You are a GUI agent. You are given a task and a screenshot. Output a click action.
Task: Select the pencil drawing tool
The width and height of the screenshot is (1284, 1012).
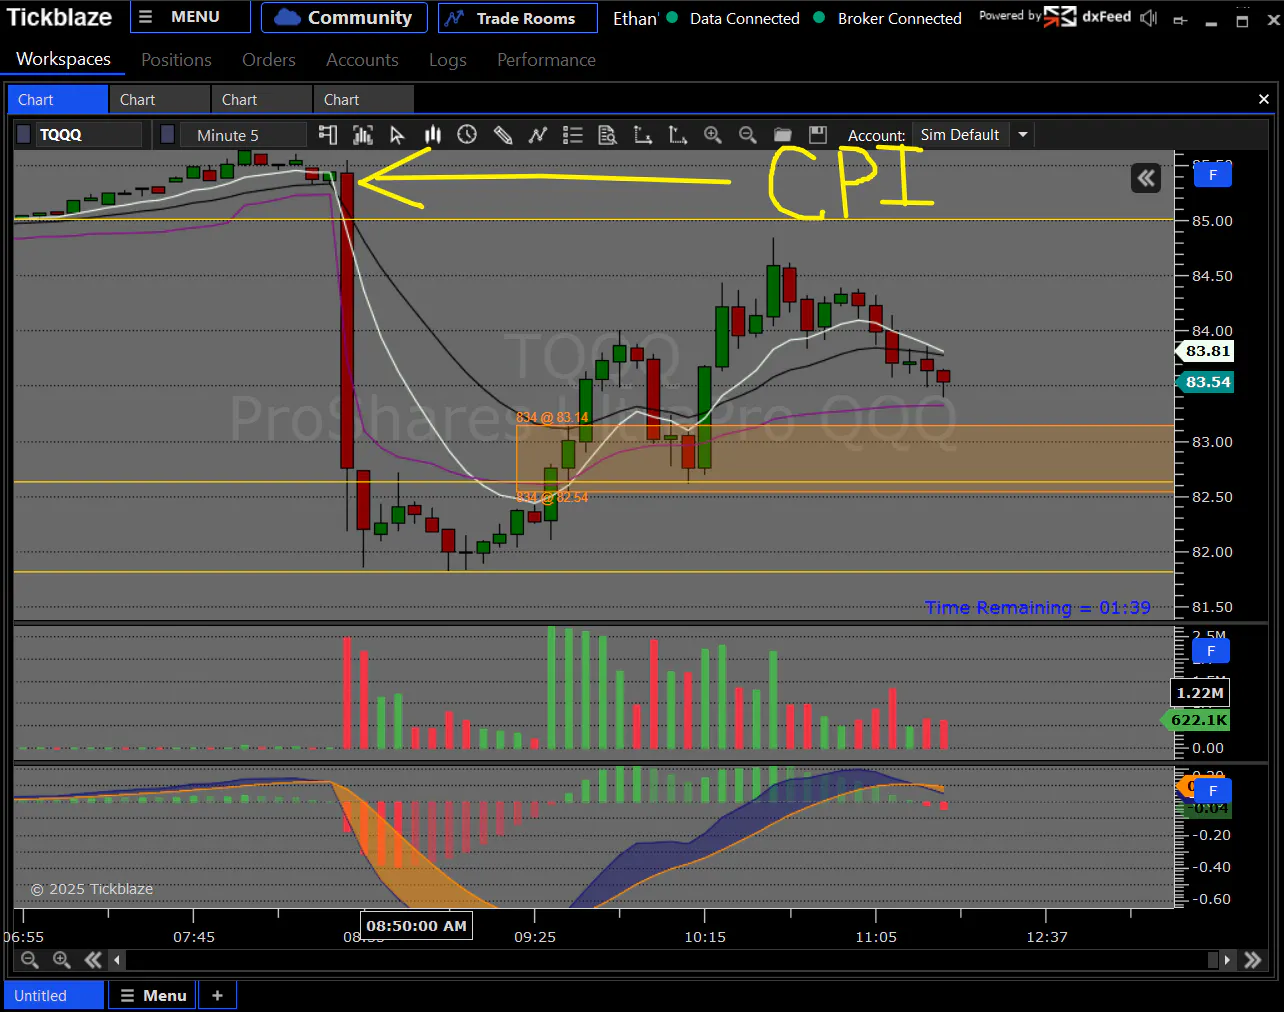[502, 134]
